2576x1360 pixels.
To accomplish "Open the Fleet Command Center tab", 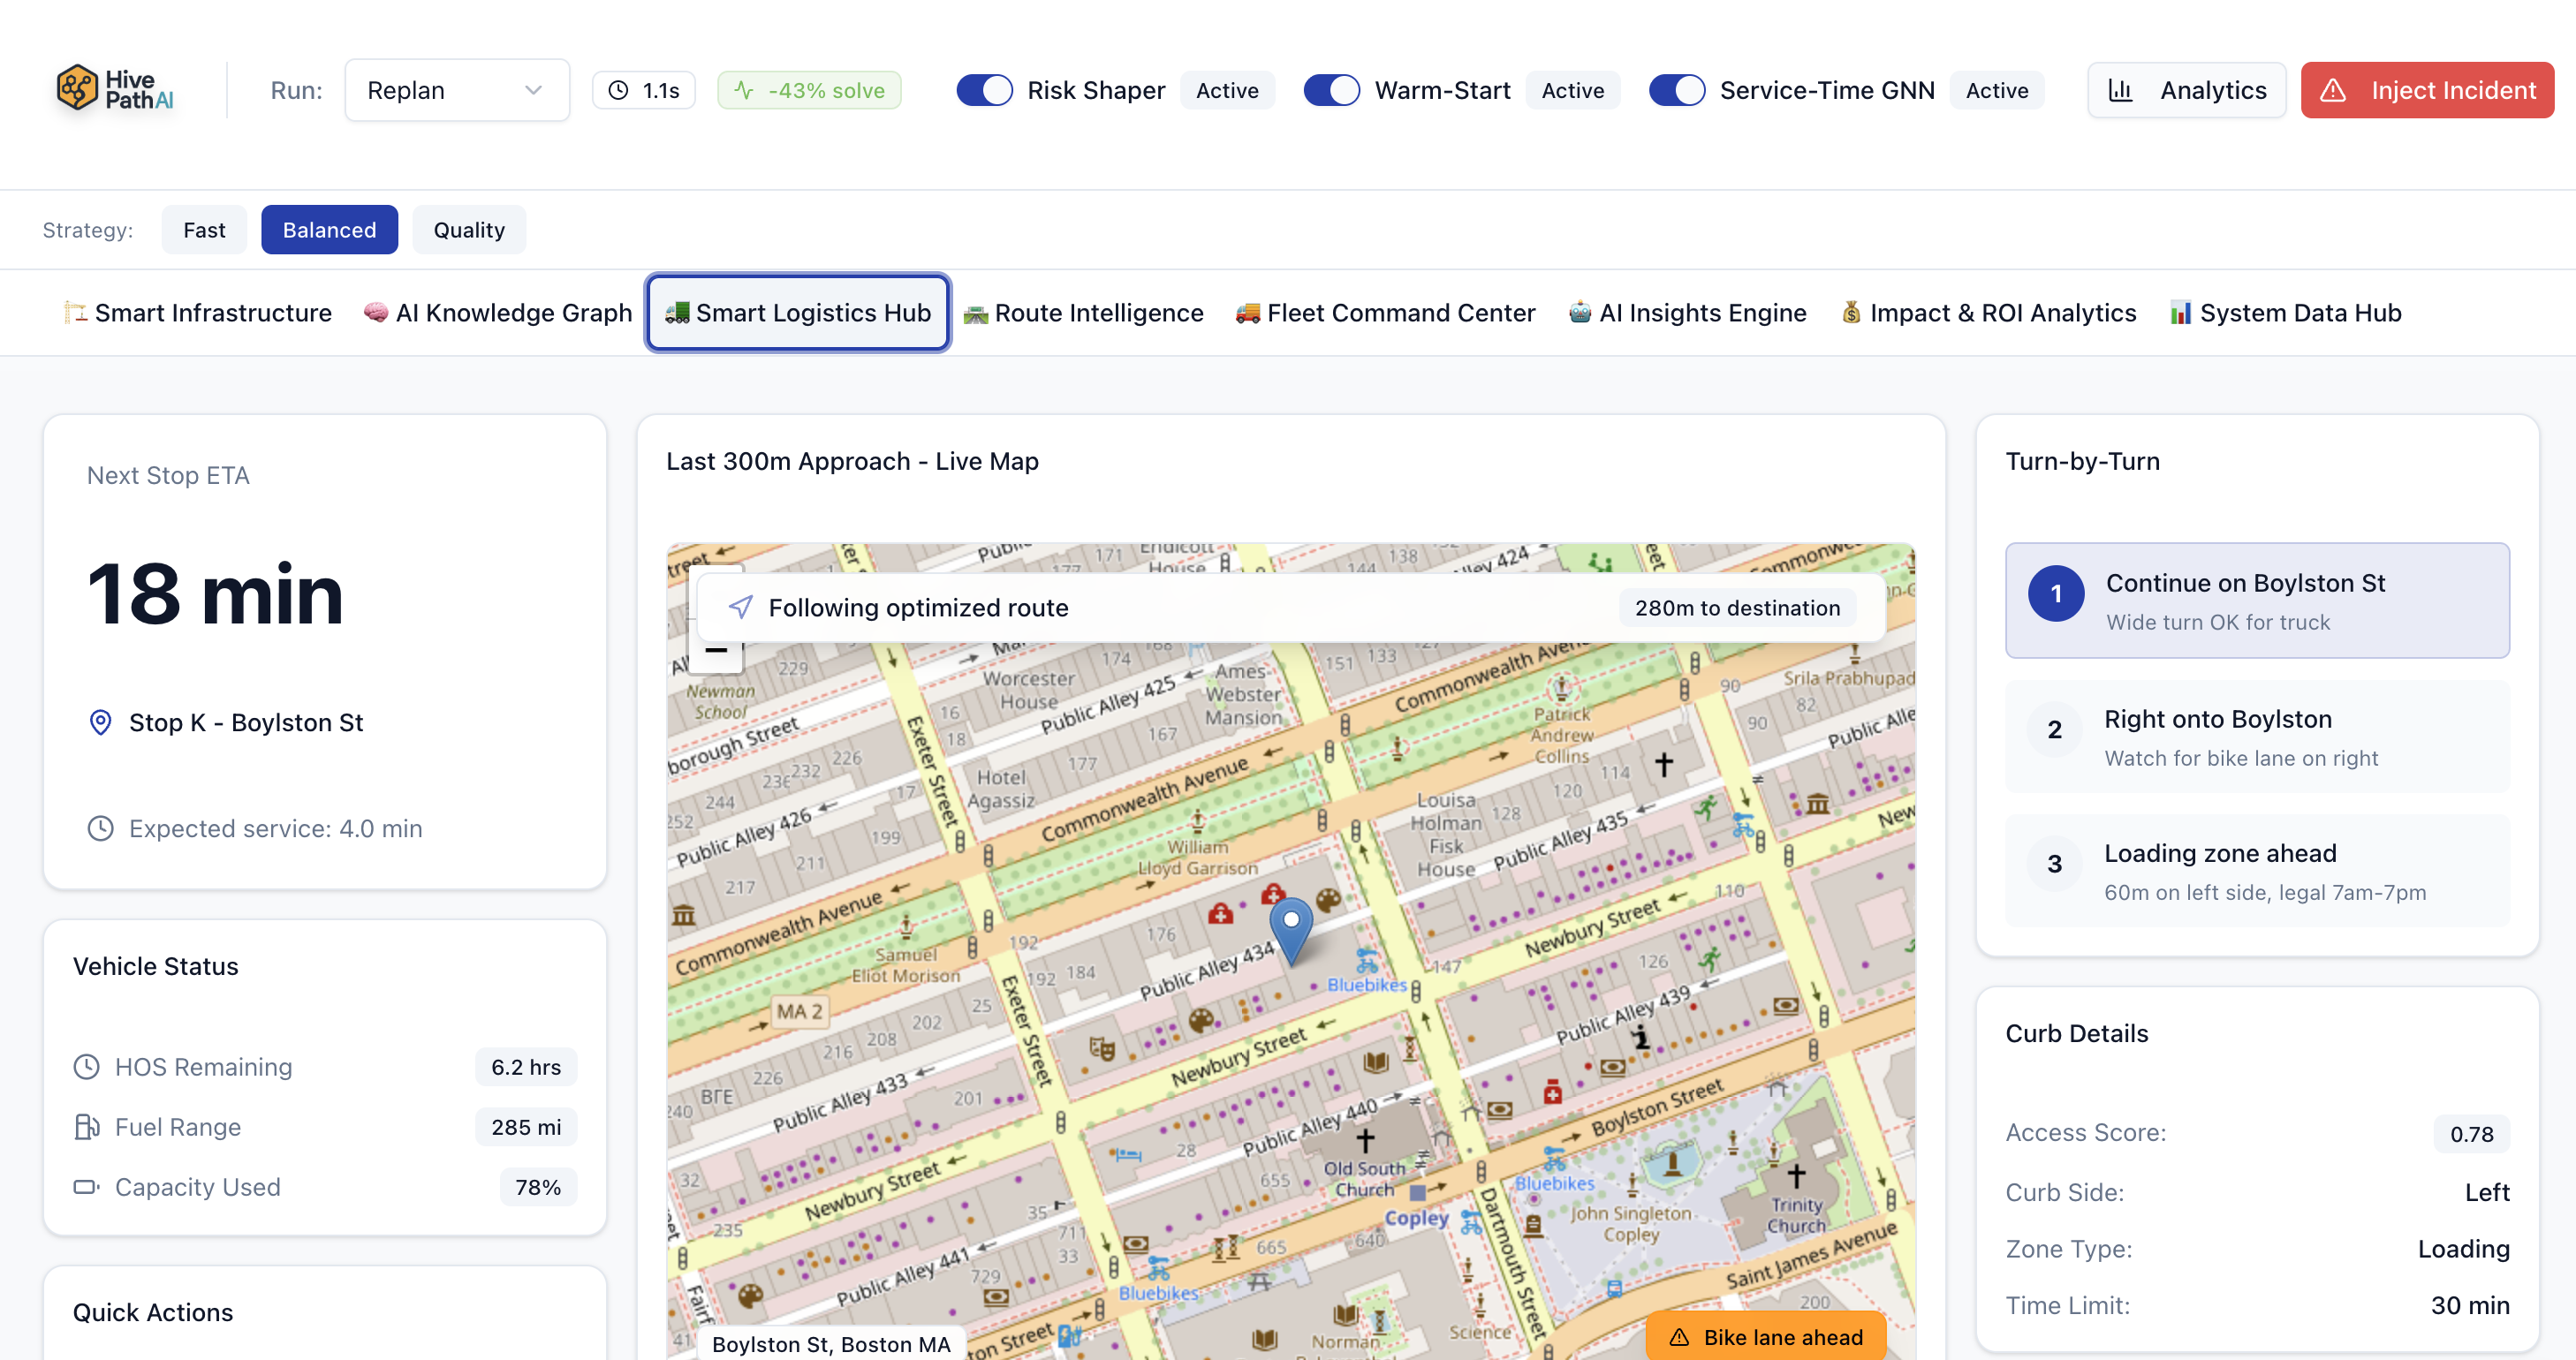I will [x=1385, y=313].
